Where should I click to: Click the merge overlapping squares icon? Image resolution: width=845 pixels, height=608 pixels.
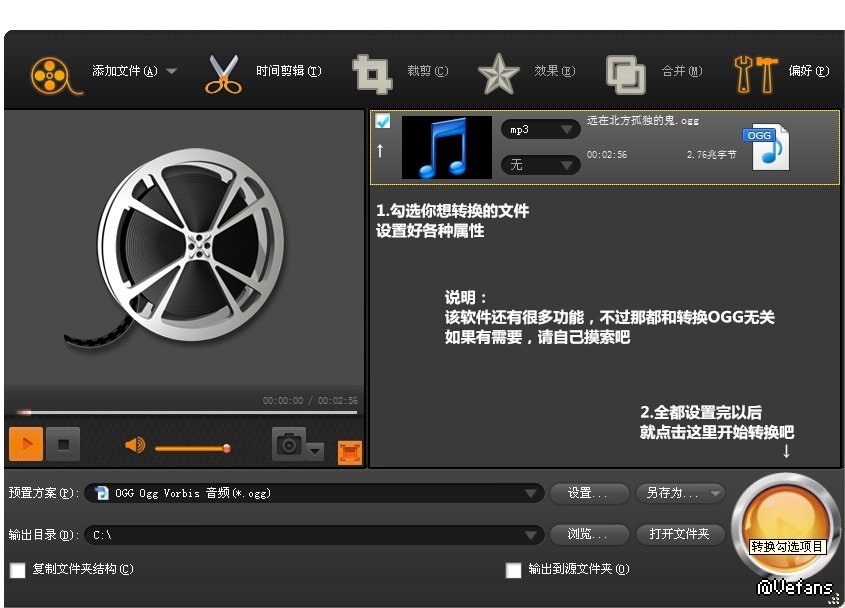(x=626, y=74)
